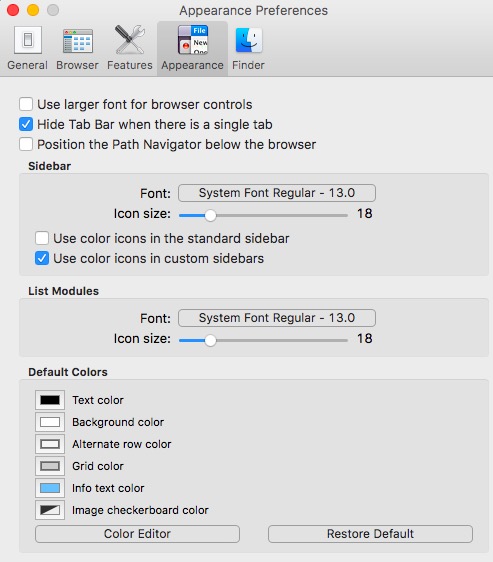Select the Appearance preferences icon
493x562 pixels.
193,48
